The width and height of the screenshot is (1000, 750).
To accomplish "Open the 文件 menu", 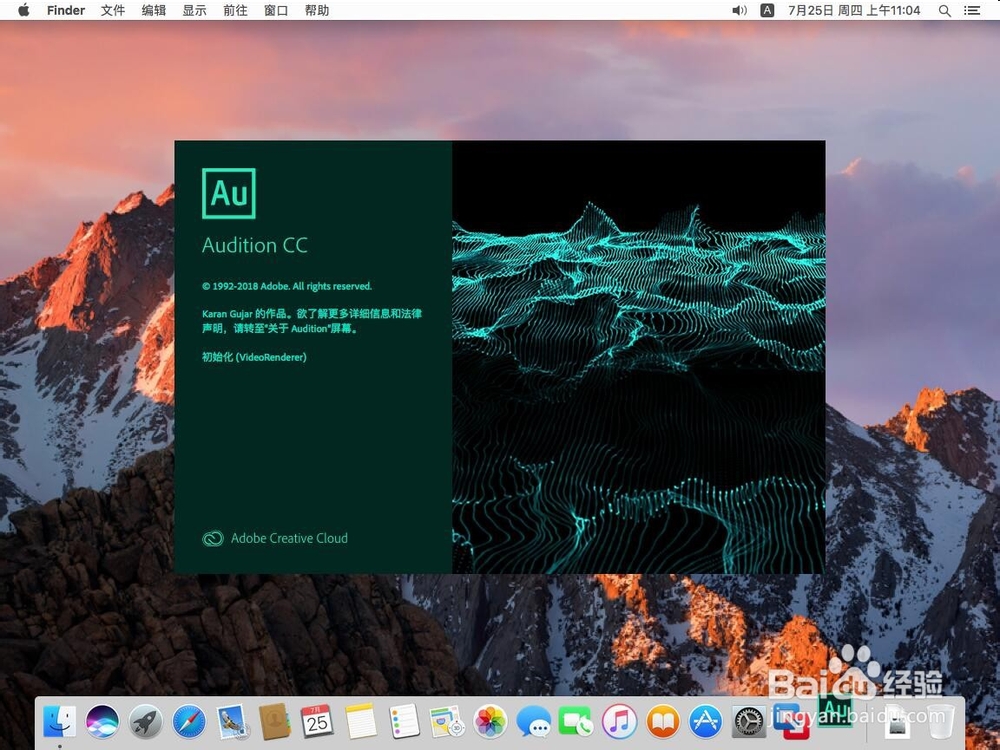I will pyautogui.click(x=113, y=10).
